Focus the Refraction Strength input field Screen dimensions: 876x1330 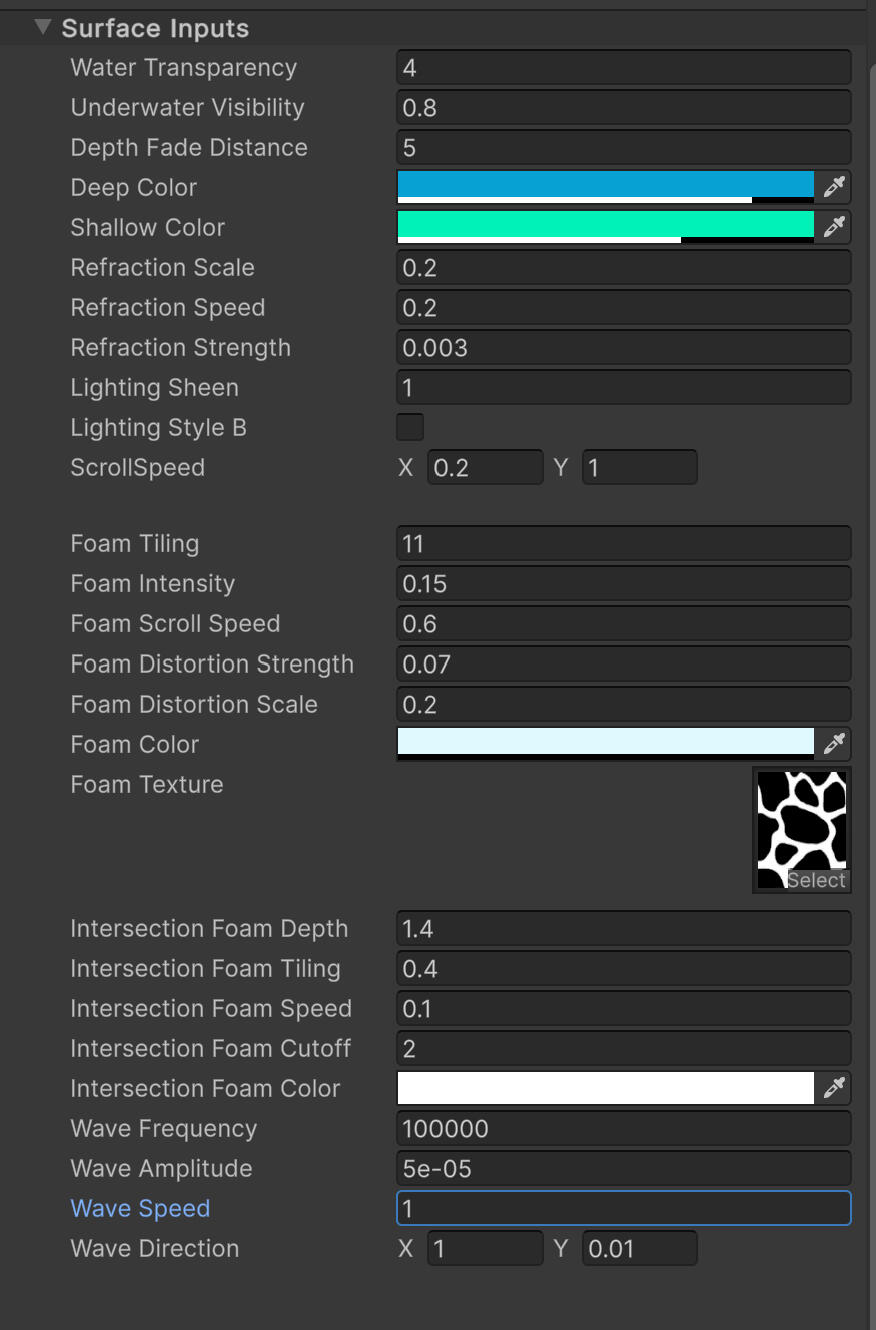click(x=623, y=348)
